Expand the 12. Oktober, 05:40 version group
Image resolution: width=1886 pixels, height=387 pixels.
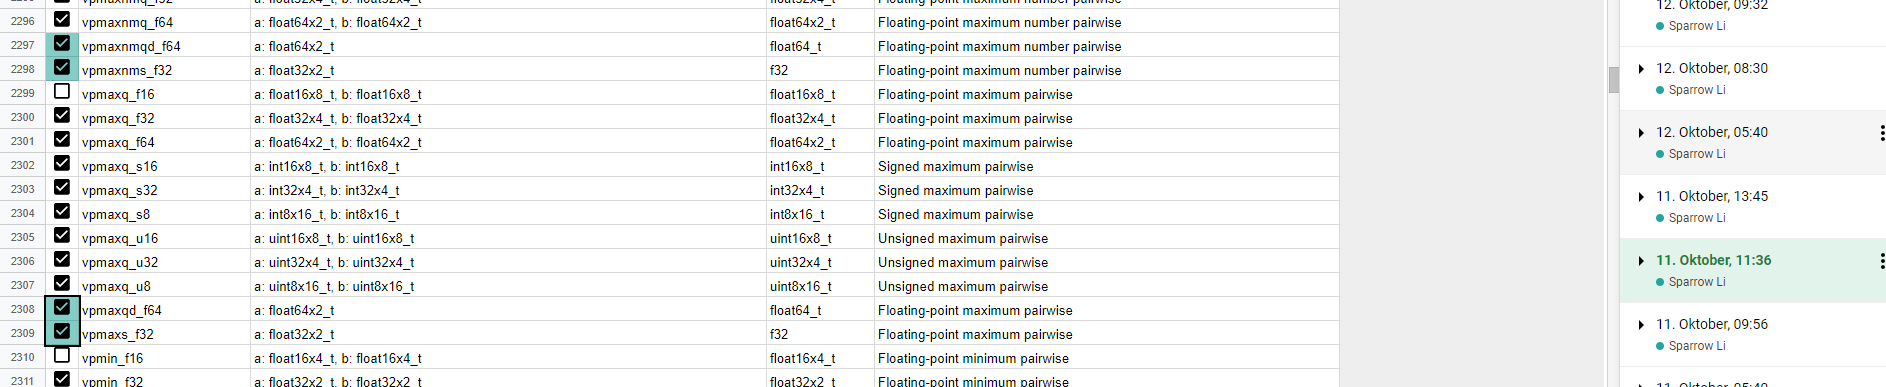point(1641,133)
